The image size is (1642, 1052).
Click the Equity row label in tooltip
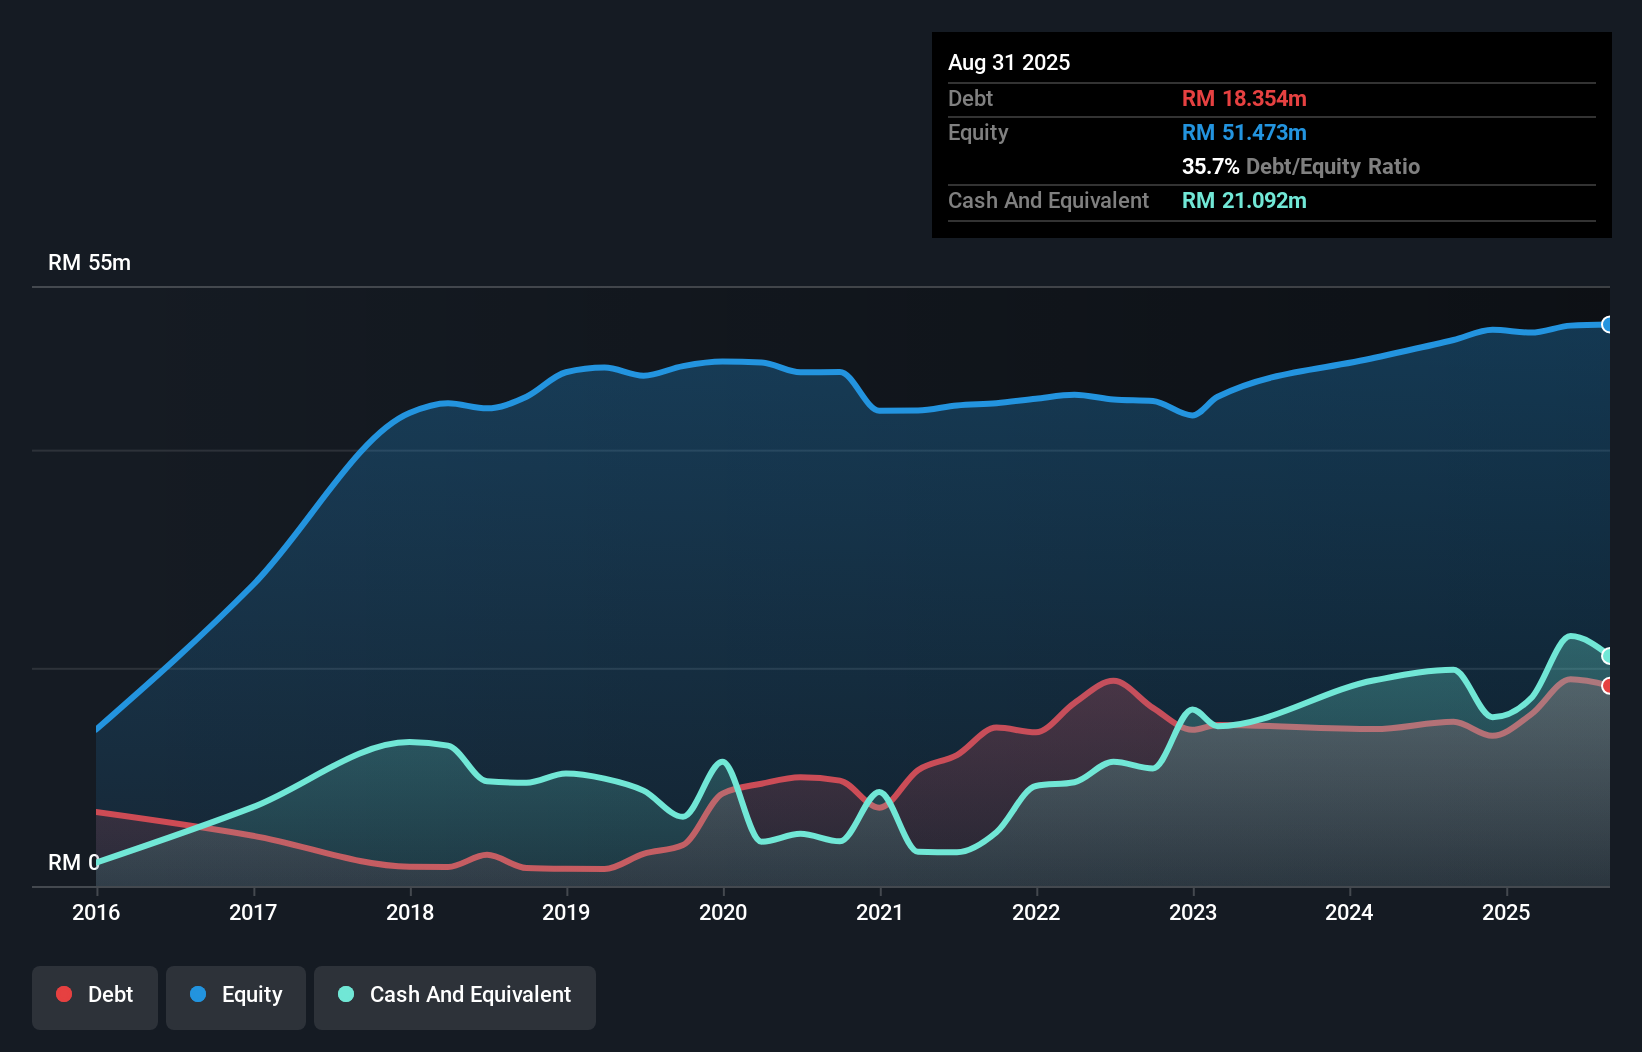(x=978, y=132)
